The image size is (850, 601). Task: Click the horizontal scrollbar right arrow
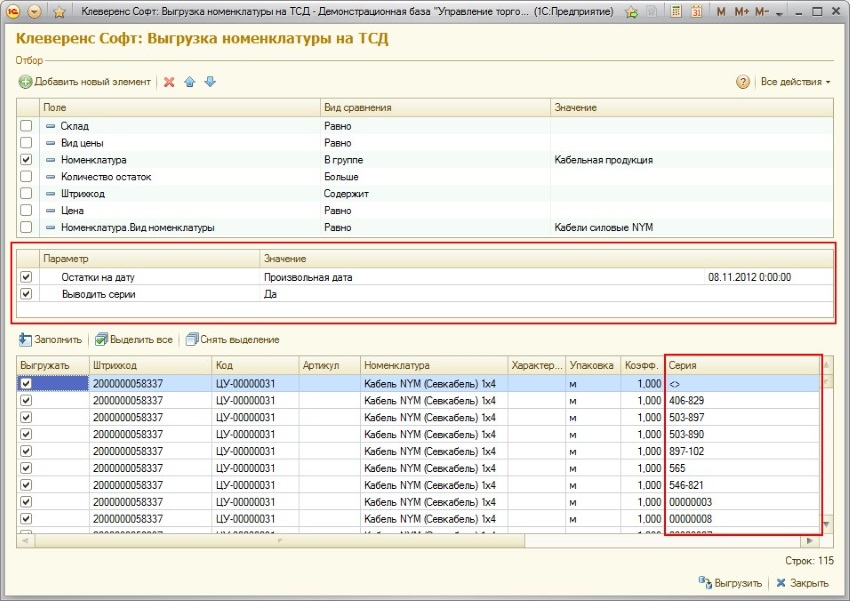pyautogui.click(x=810, y=541)
